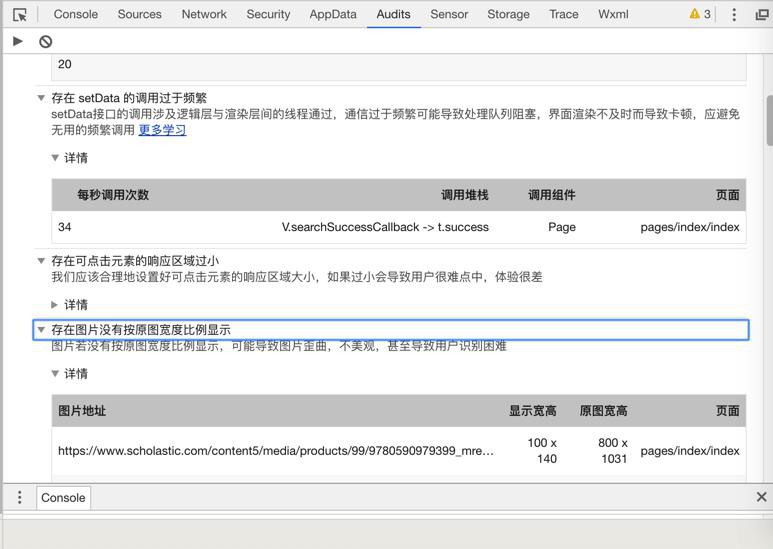Click the vertical scrollbar thumb of audit panel
This screenshot has height=549, width=773.
coord(770,121)
